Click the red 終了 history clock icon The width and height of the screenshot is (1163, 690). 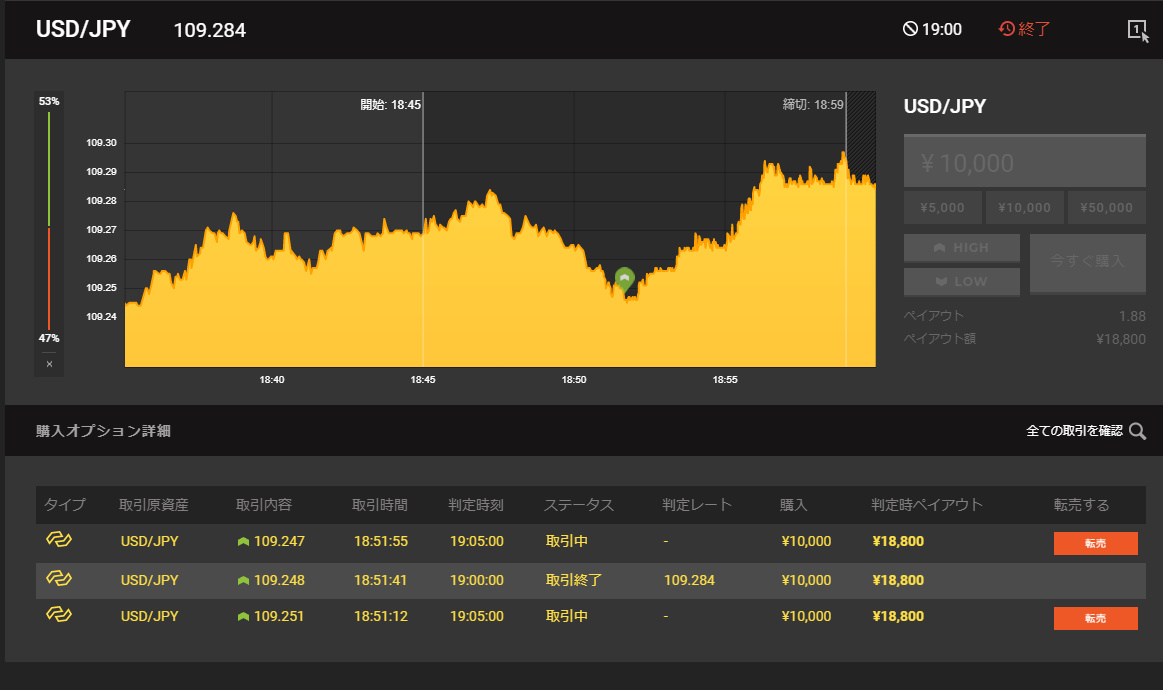coord(1007,29)
